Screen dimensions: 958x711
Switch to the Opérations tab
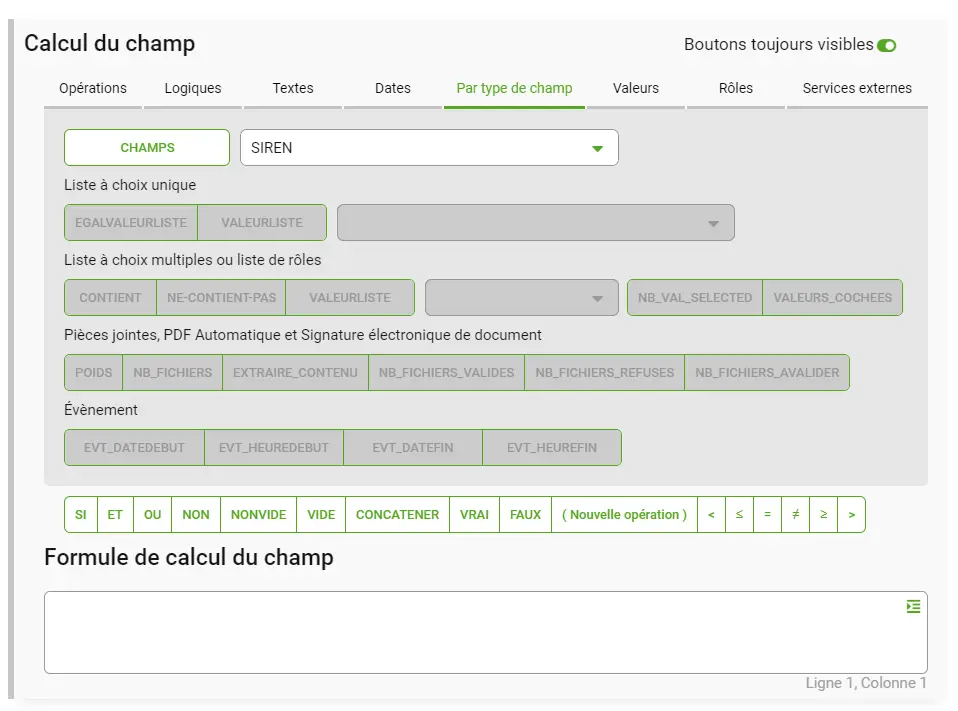93,89
